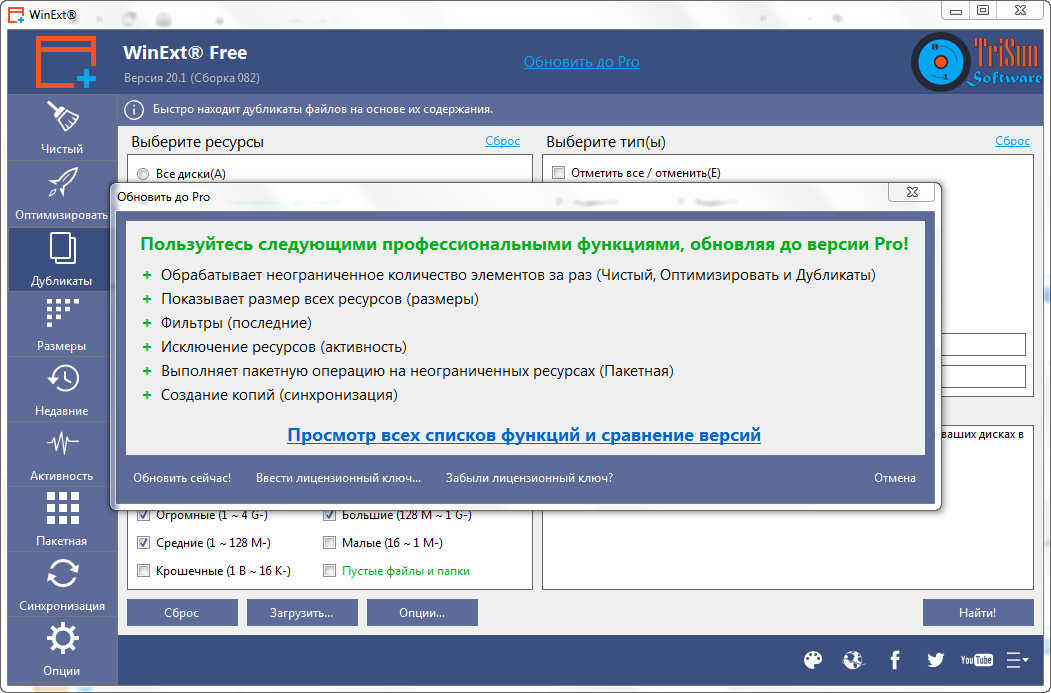Viewport: 1051px width, 693px height.
Task: Open the YouTube channel icon
Action: click(x=976, y=660)
